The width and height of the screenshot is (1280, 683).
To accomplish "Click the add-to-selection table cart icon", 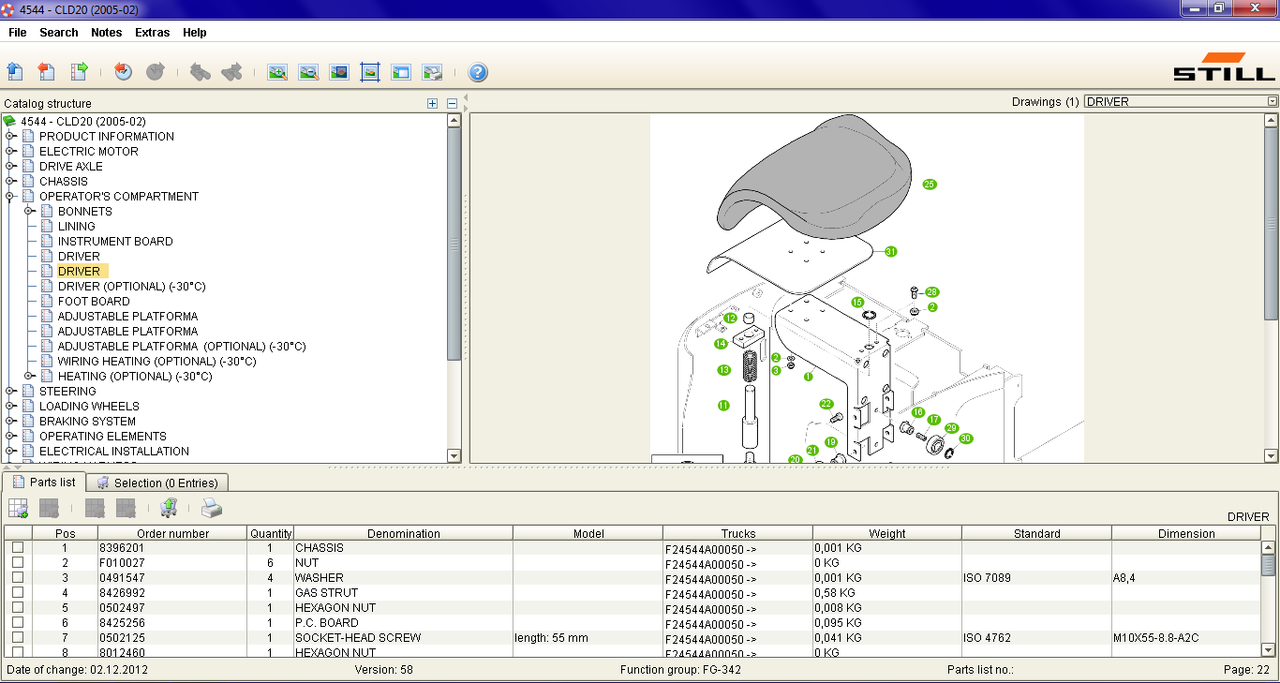I will click(x=18, y=508).
